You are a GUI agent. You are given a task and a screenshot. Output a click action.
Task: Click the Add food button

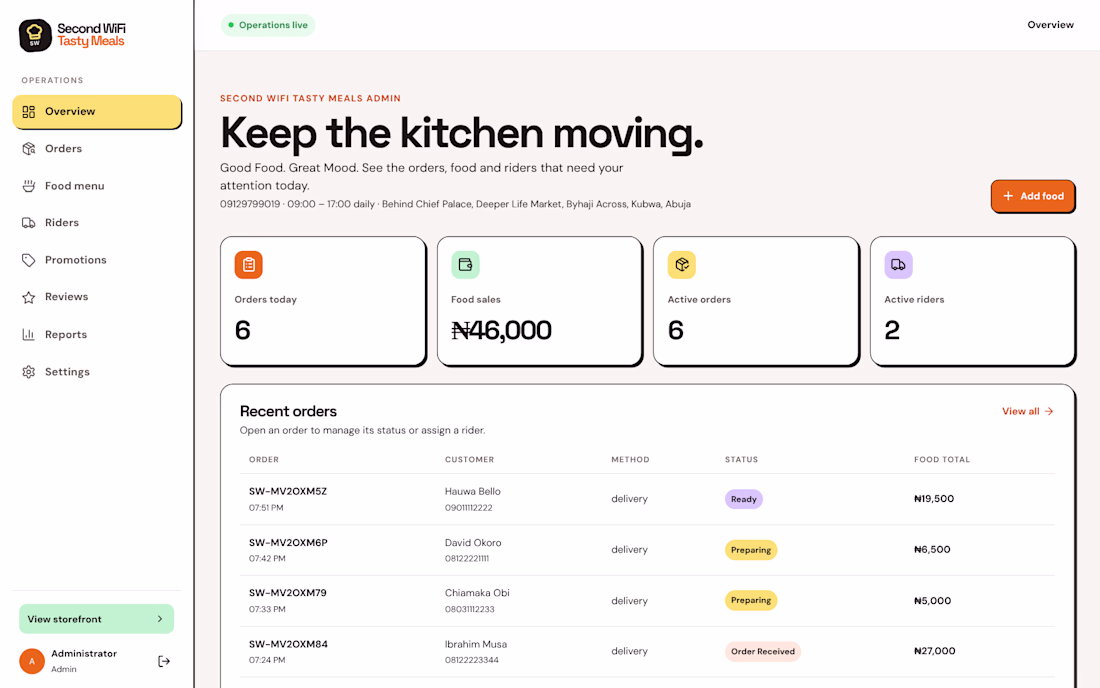point(1033,196)
